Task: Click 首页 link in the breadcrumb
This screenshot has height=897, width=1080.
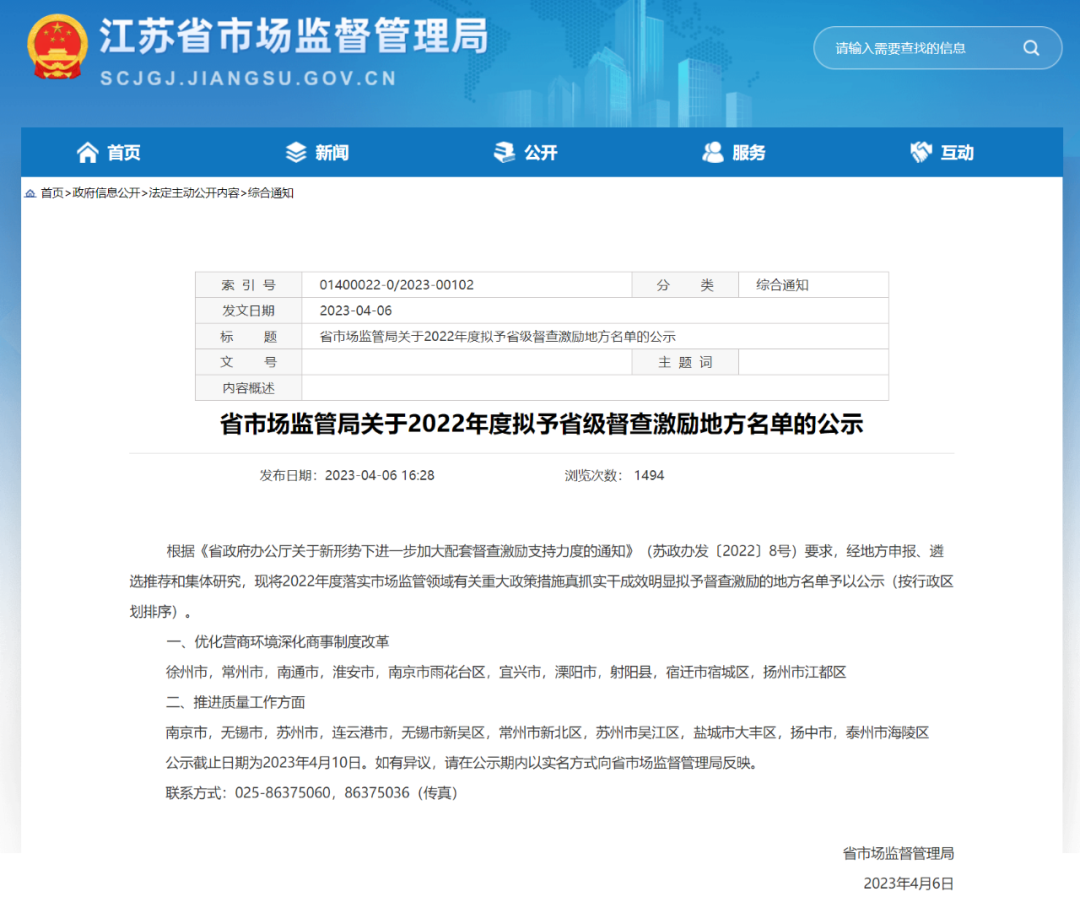Action: click(x=51, y=193)
